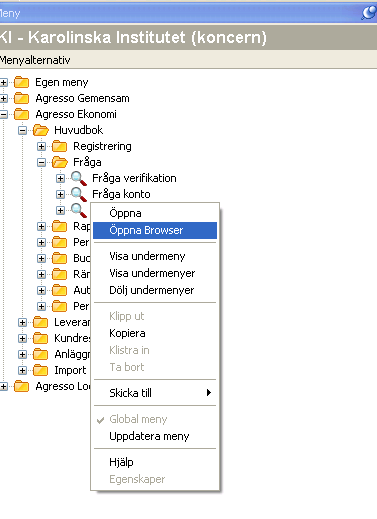
Task: Click the Egen meny folder icon
Action: pos(22,82)
